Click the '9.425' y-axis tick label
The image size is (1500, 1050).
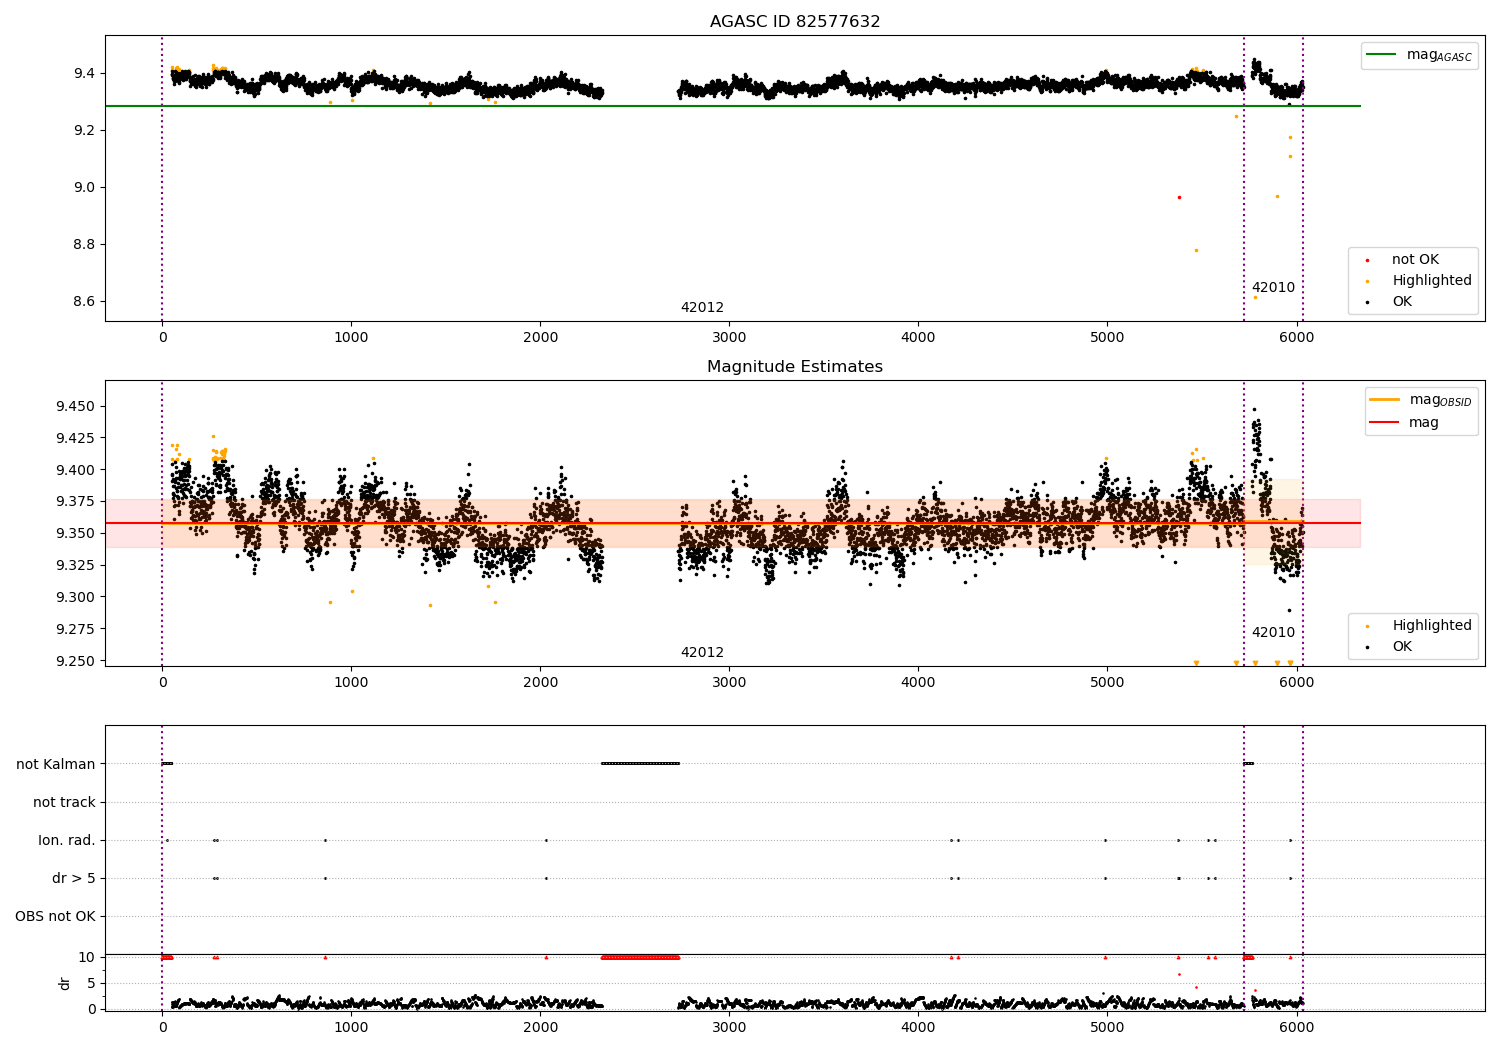(76, 438)
